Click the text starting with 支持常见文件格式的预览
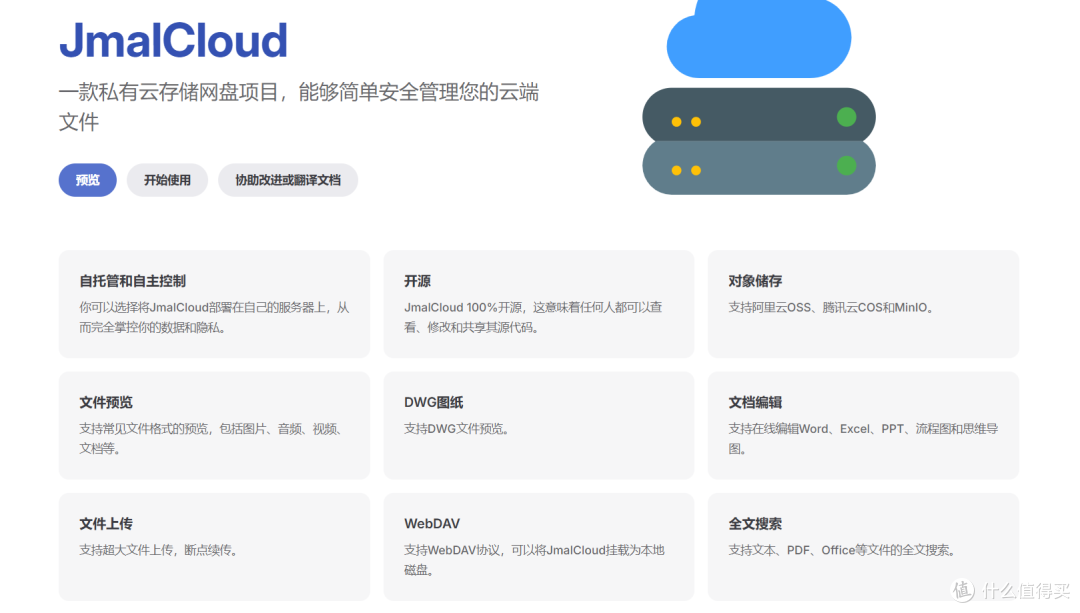 pos(211,439)
